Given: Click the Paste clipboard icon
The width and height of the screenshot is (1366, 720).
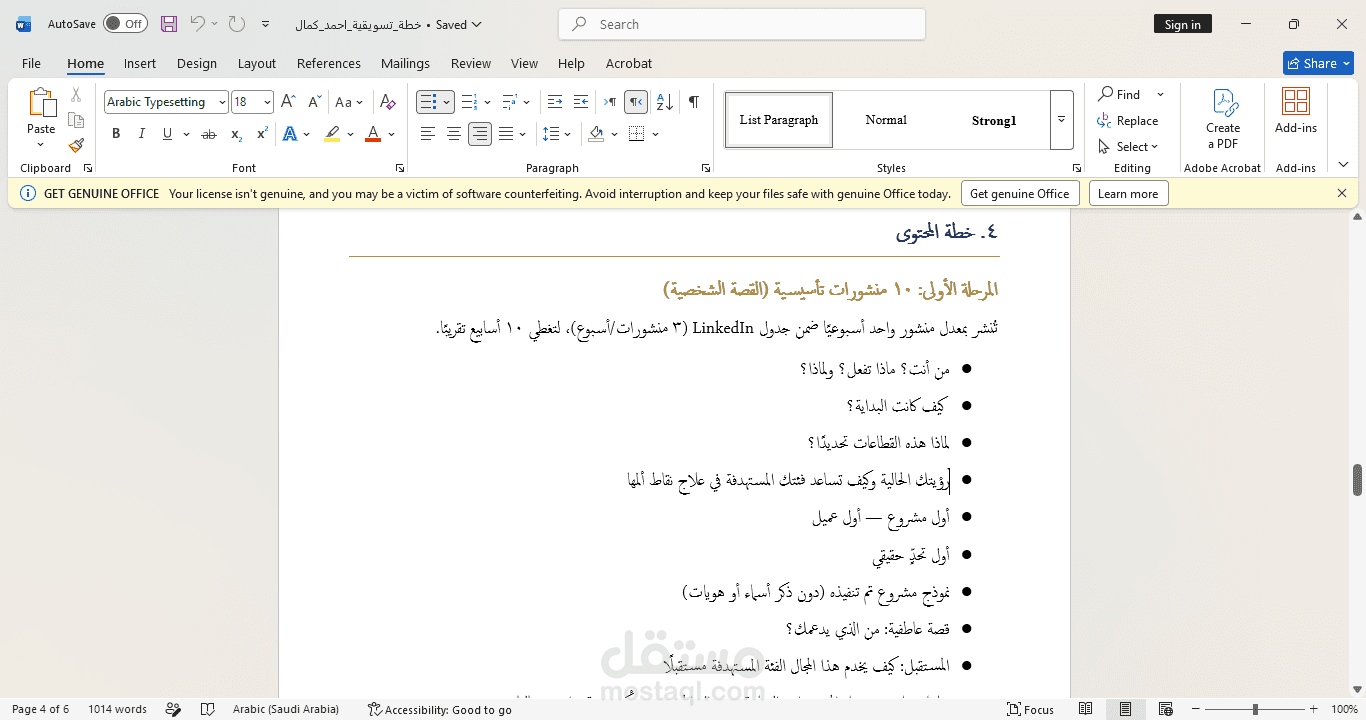Looking at the screenshot, I should point(41,103).
